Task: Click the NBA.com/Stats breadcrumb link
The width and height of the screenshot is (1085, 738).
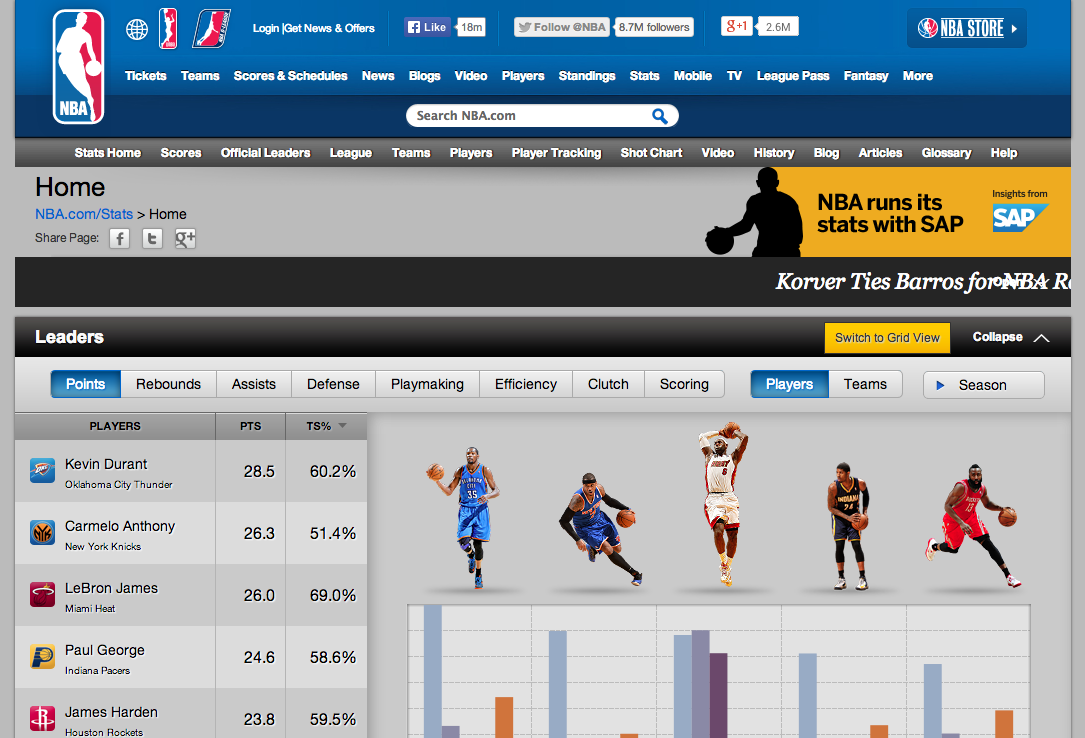Action: (x=84, y=214)
